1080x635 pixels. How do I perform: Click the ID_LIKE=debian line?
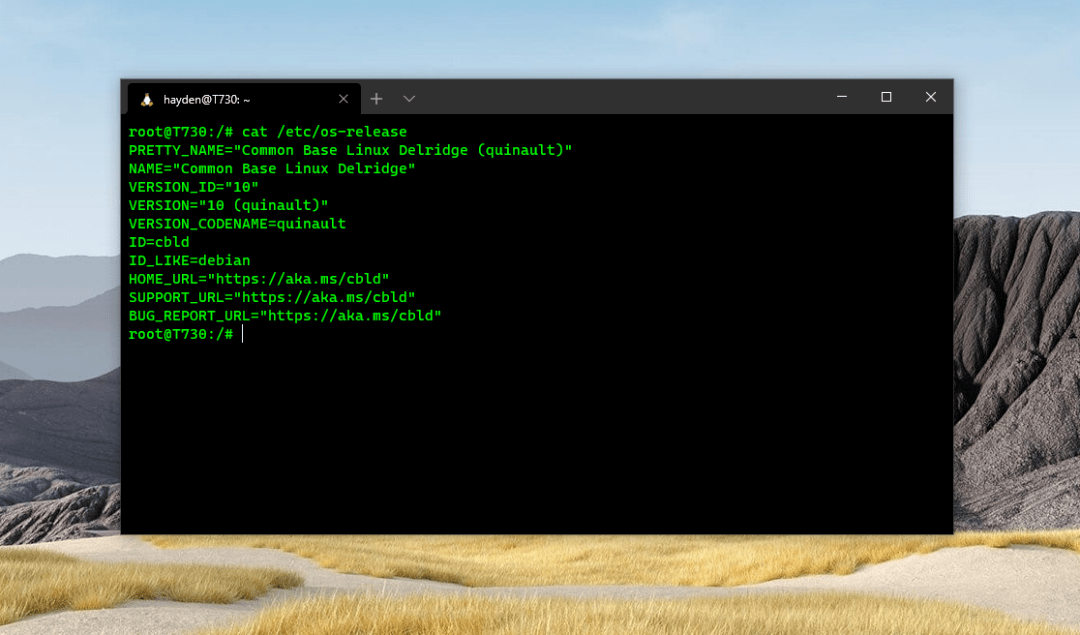click(189, 260)
